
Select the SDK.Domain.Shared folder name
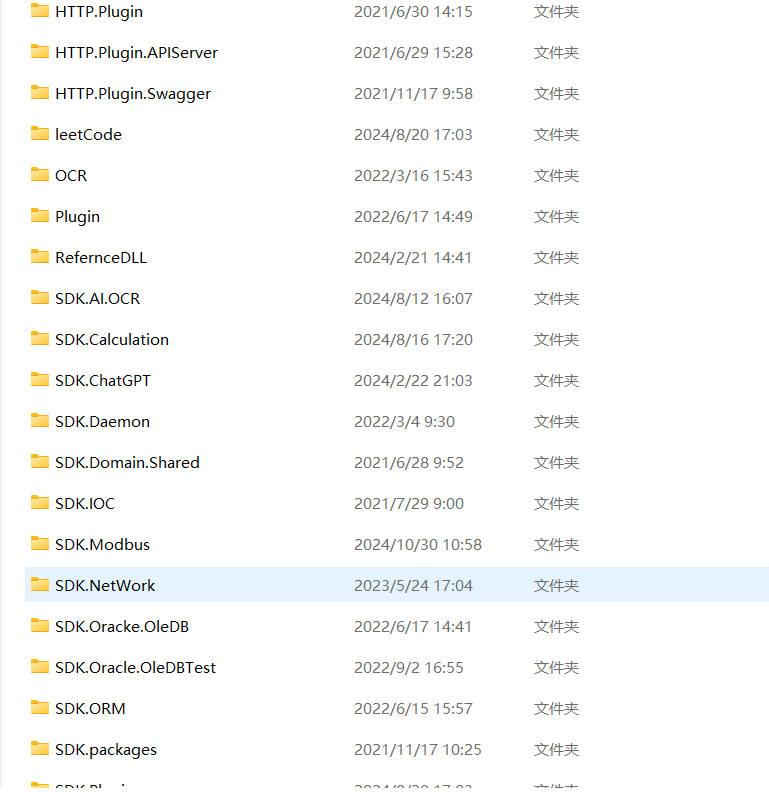(128, 463)
